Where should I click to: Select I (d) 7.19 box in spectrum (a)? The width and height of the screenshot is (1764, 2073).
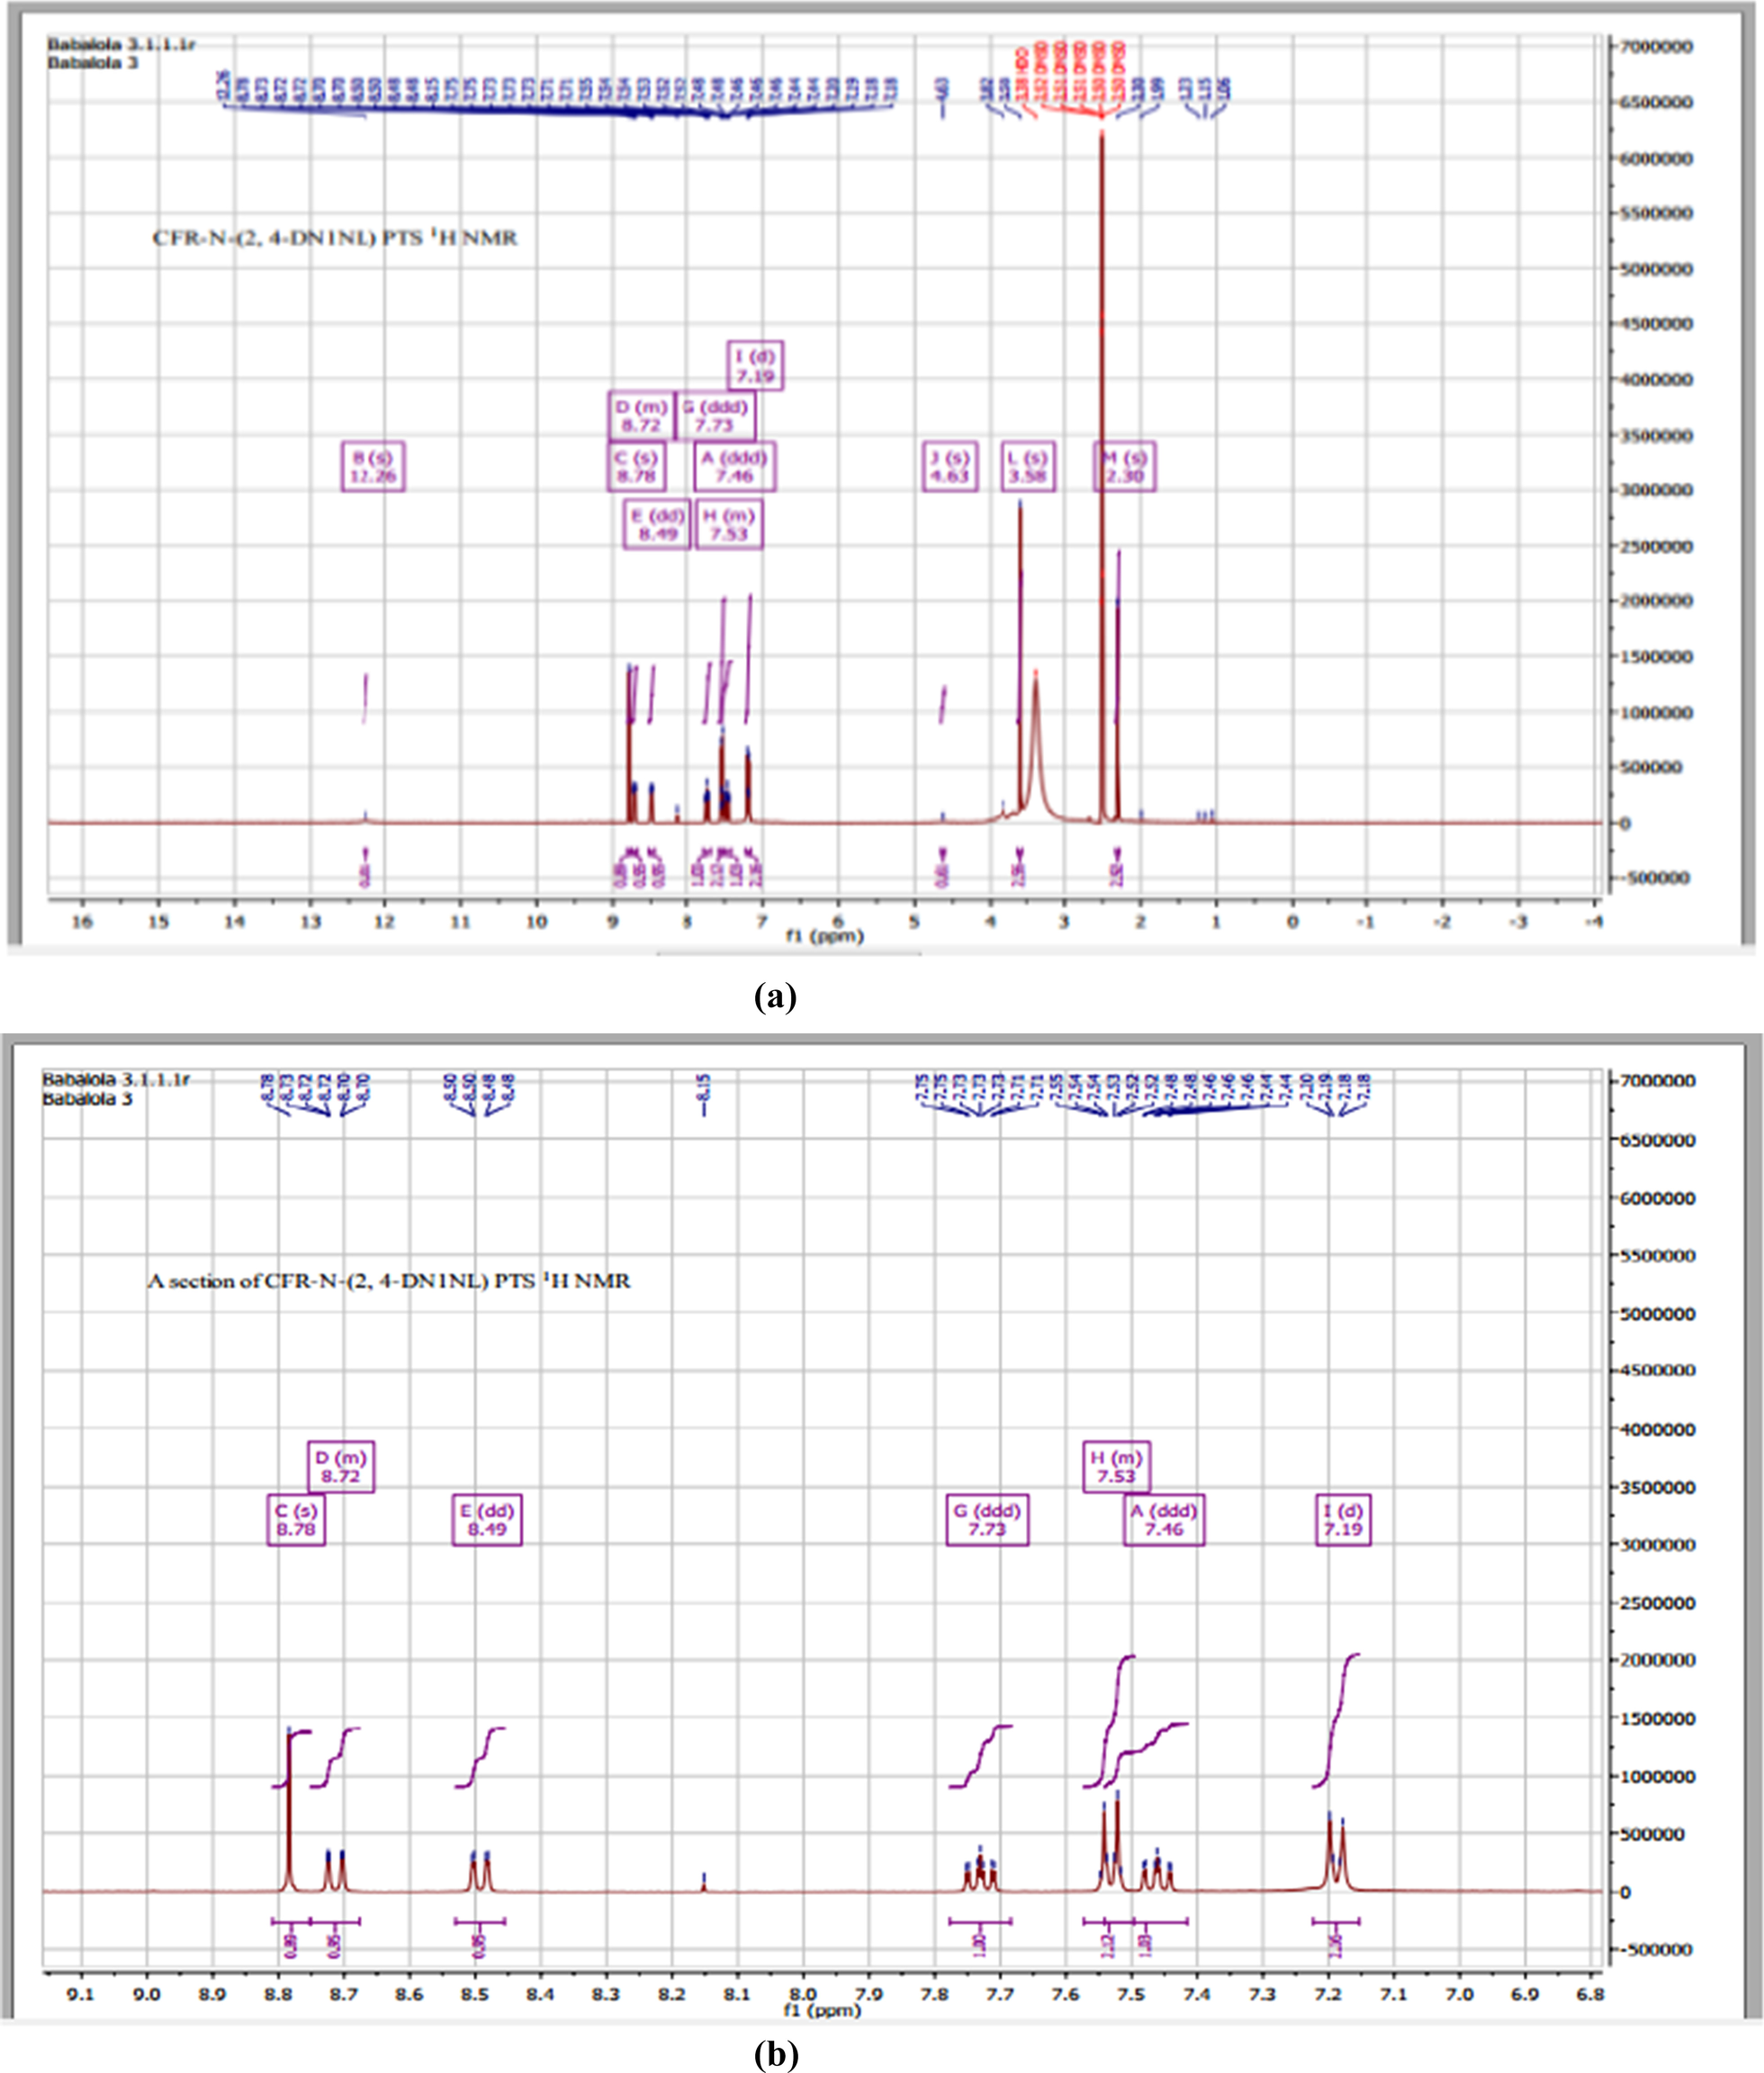click(x=755, y=365)
